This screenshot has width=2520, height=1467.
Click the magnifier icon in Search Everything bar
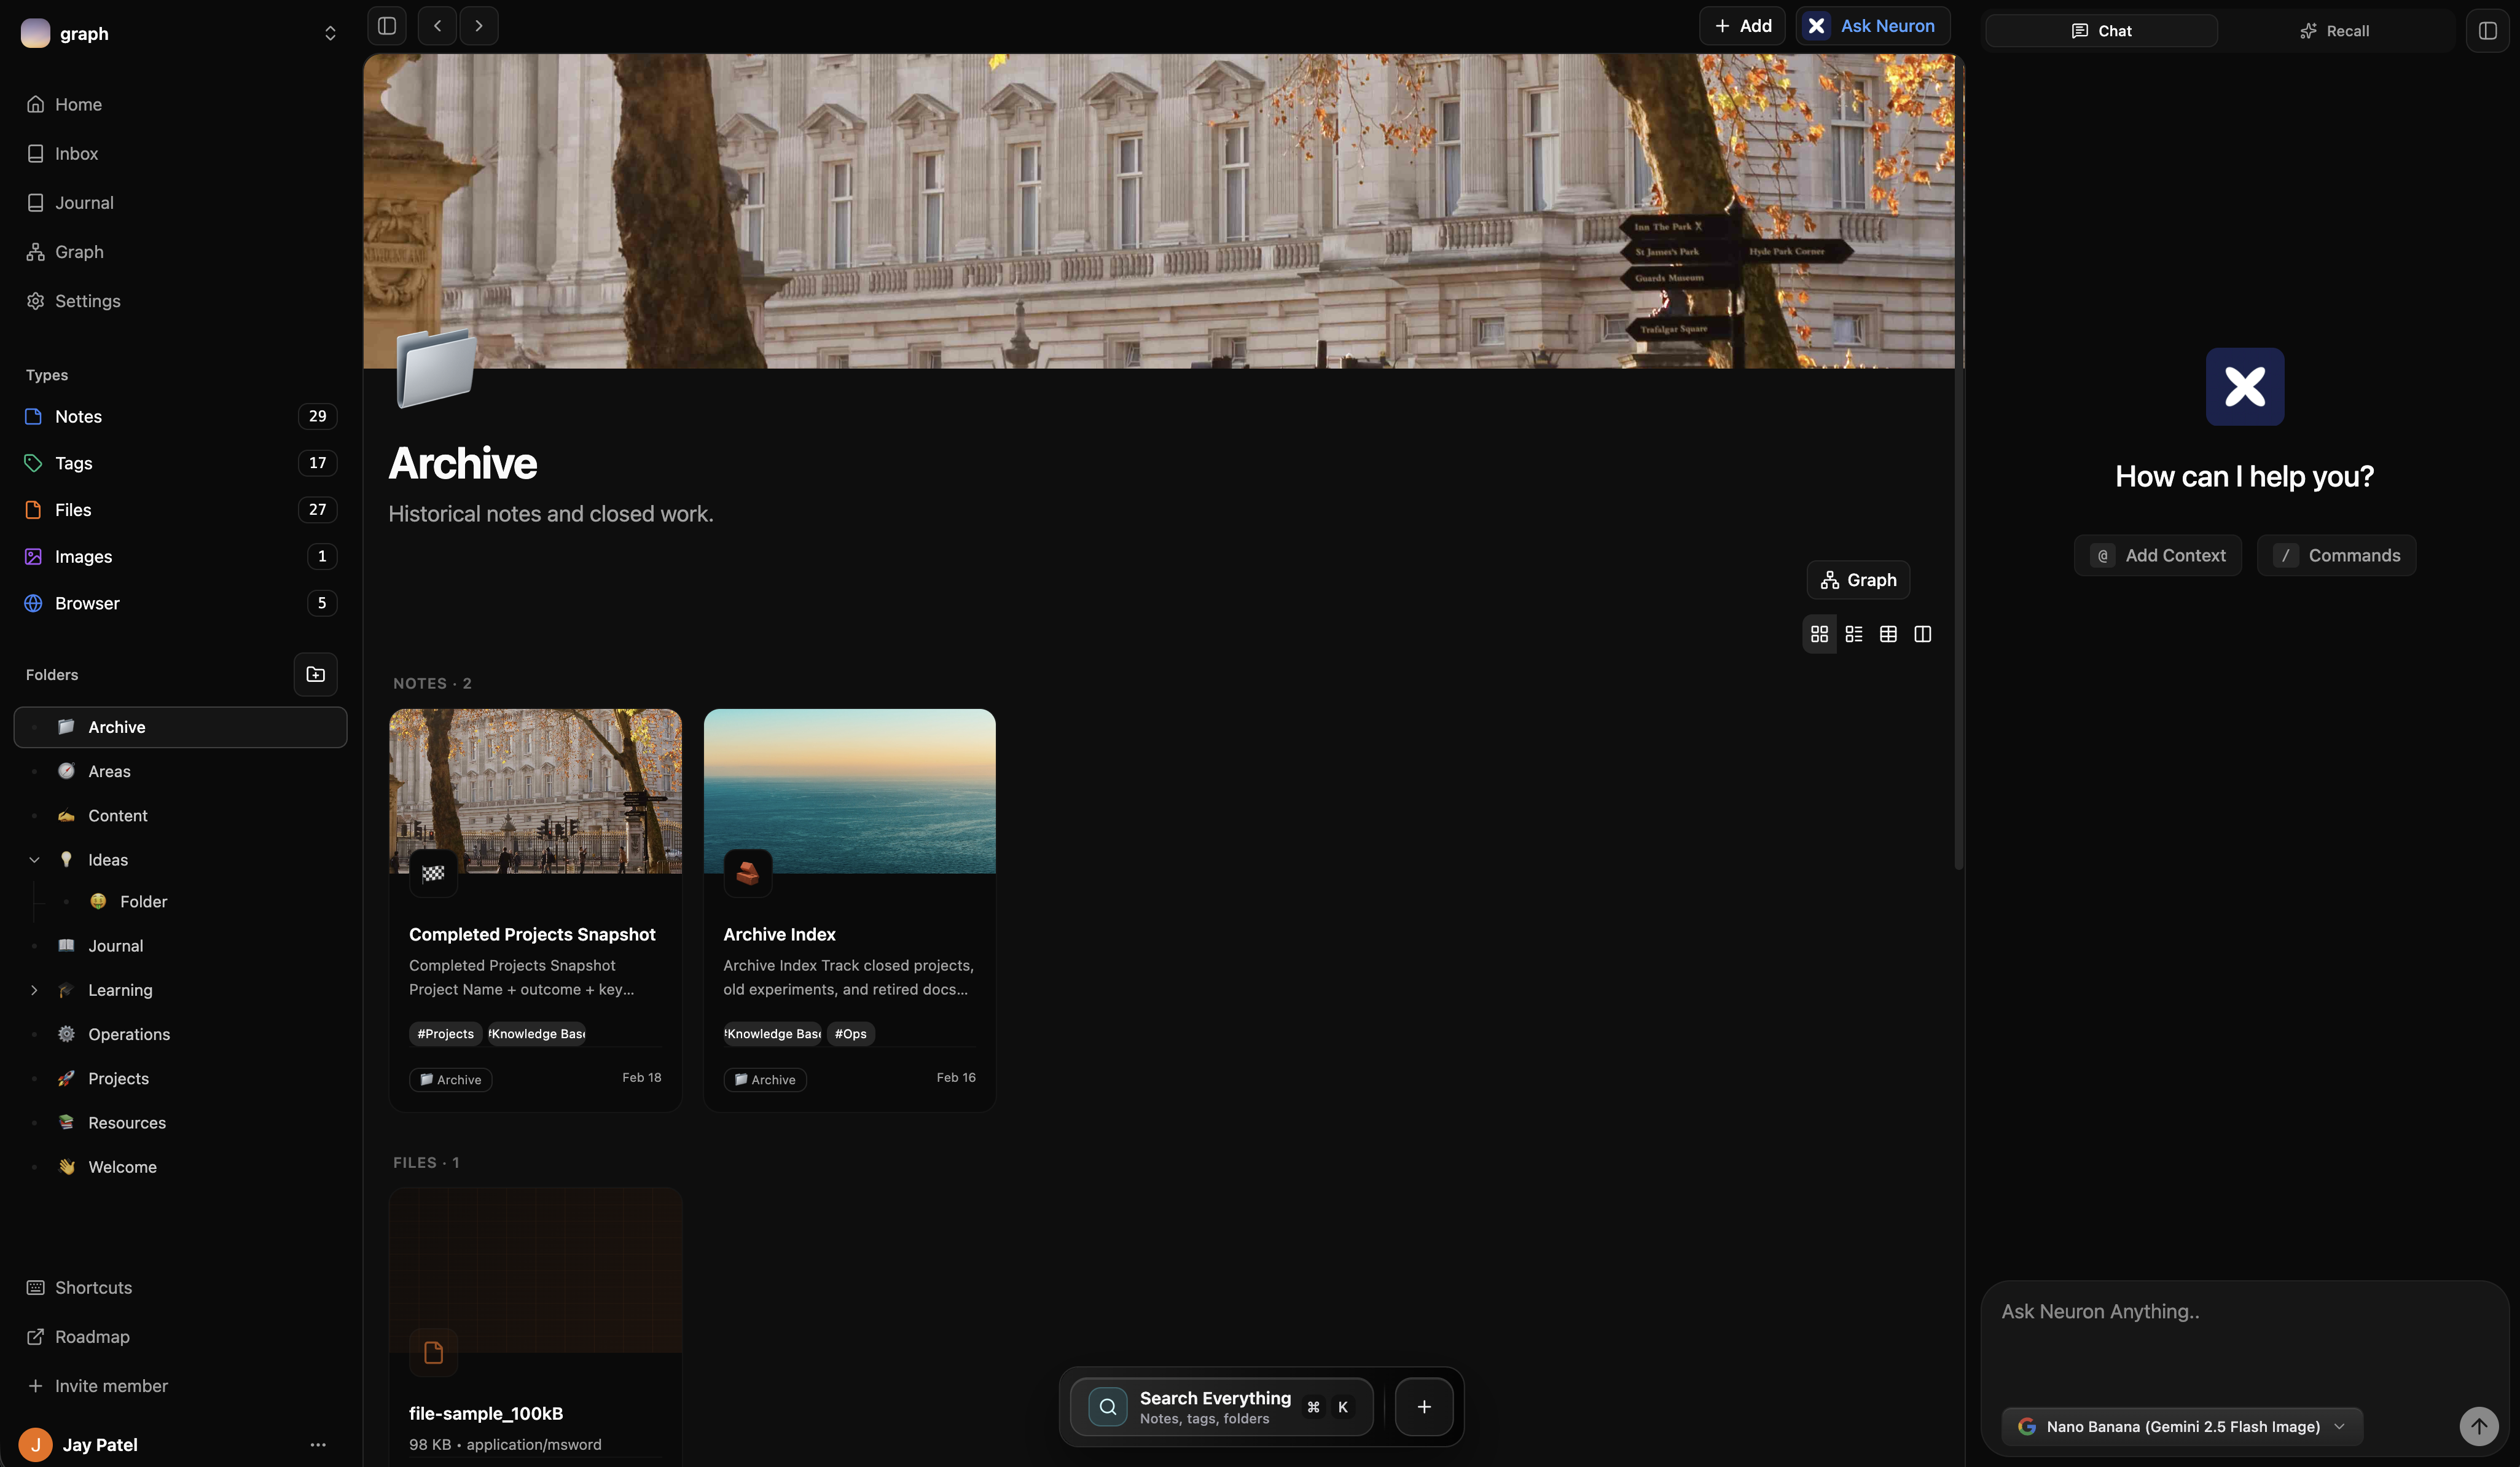tap(1107, 1406)
